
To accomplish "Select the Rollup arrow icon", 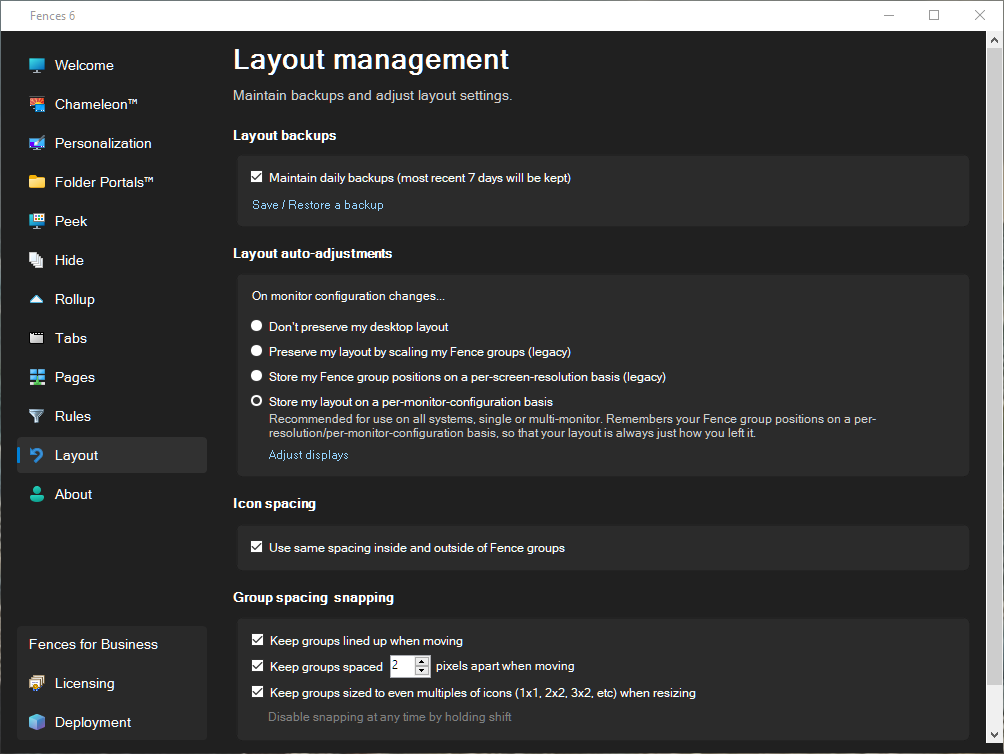I will tap(37, 299).
